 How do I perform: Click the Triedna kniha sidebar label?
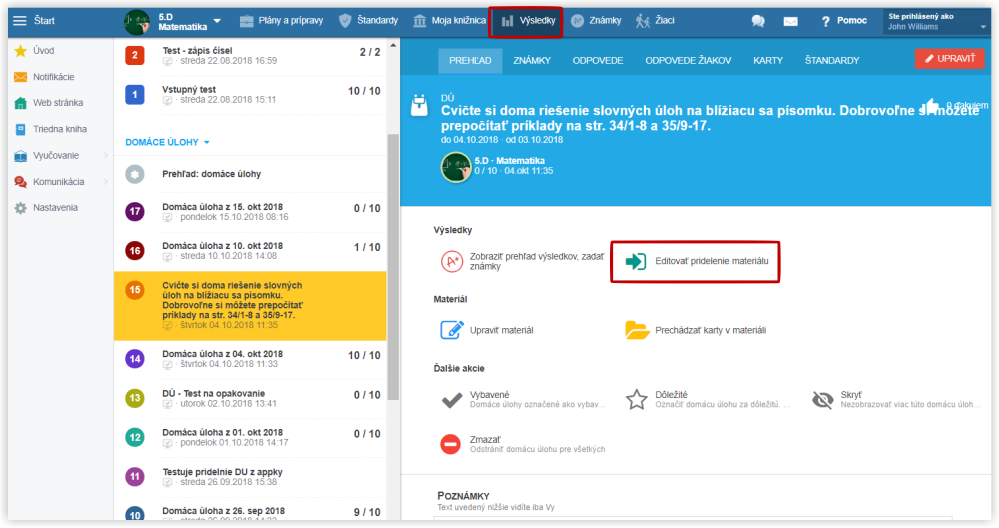point(60,129)
